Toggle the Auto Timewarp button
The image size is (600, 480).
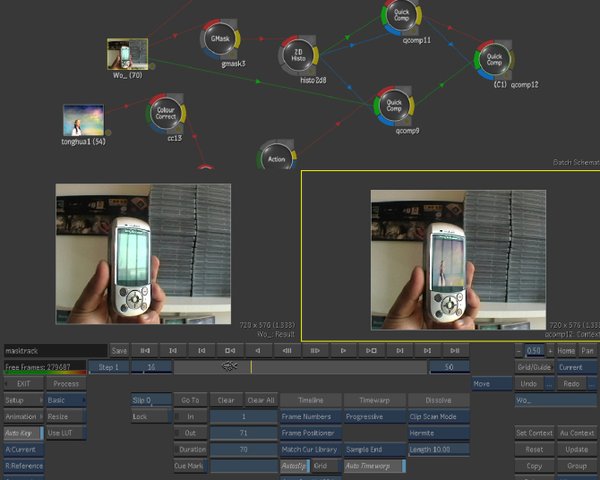point(374,466)
